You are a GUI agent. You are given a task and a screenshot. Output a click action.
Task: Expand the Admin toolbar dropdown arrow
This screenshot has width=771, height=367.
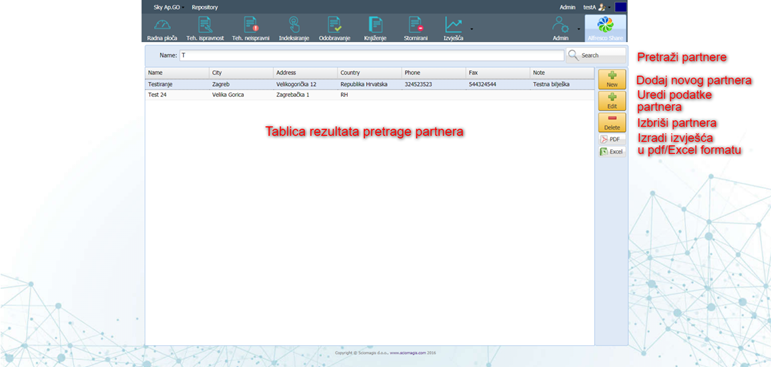pyautogui.click(x=578, y=29)
